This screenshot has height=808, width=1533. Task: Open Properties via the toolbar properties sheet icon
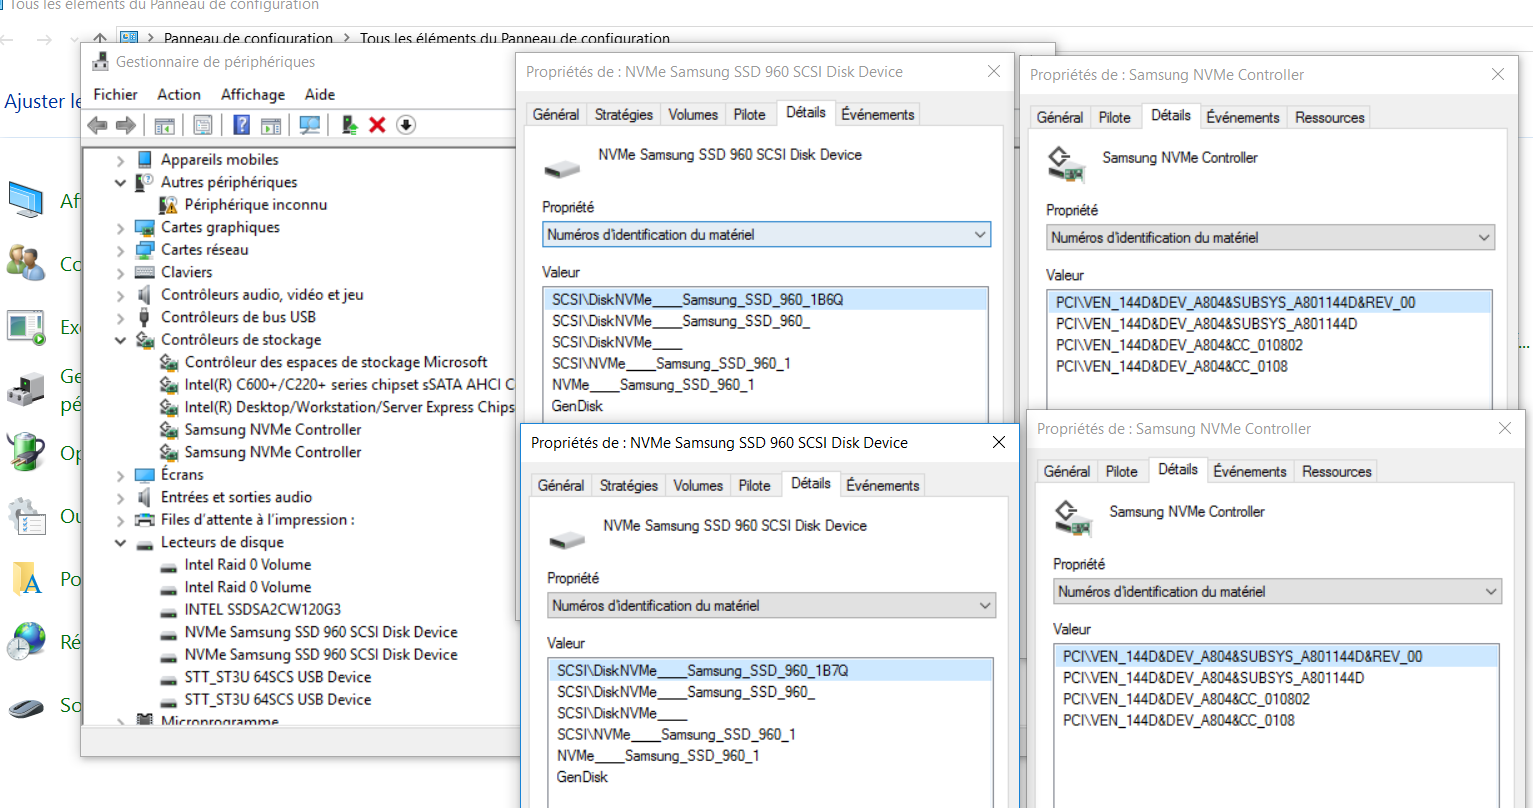tap(203, 125)
